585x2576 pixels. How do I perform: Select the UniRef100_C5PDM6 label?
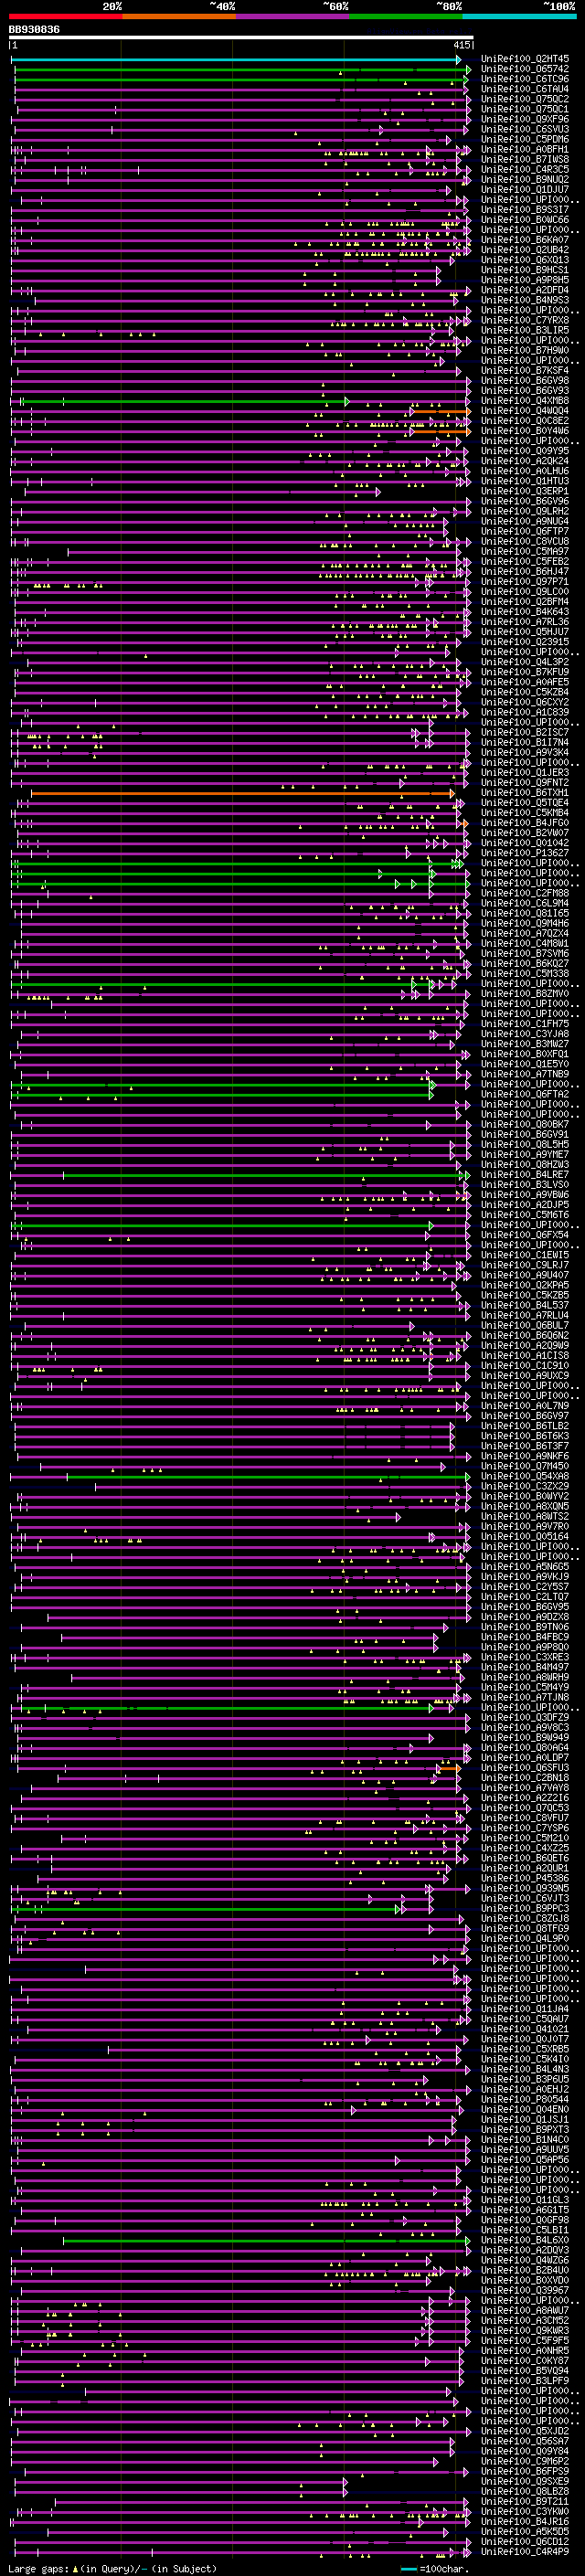[x=524, y=139]
